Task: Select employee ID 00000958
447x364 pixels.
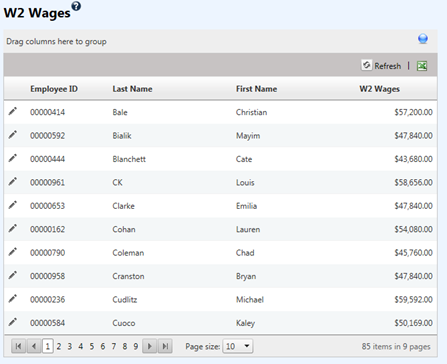Action: [x=47, y=276]
